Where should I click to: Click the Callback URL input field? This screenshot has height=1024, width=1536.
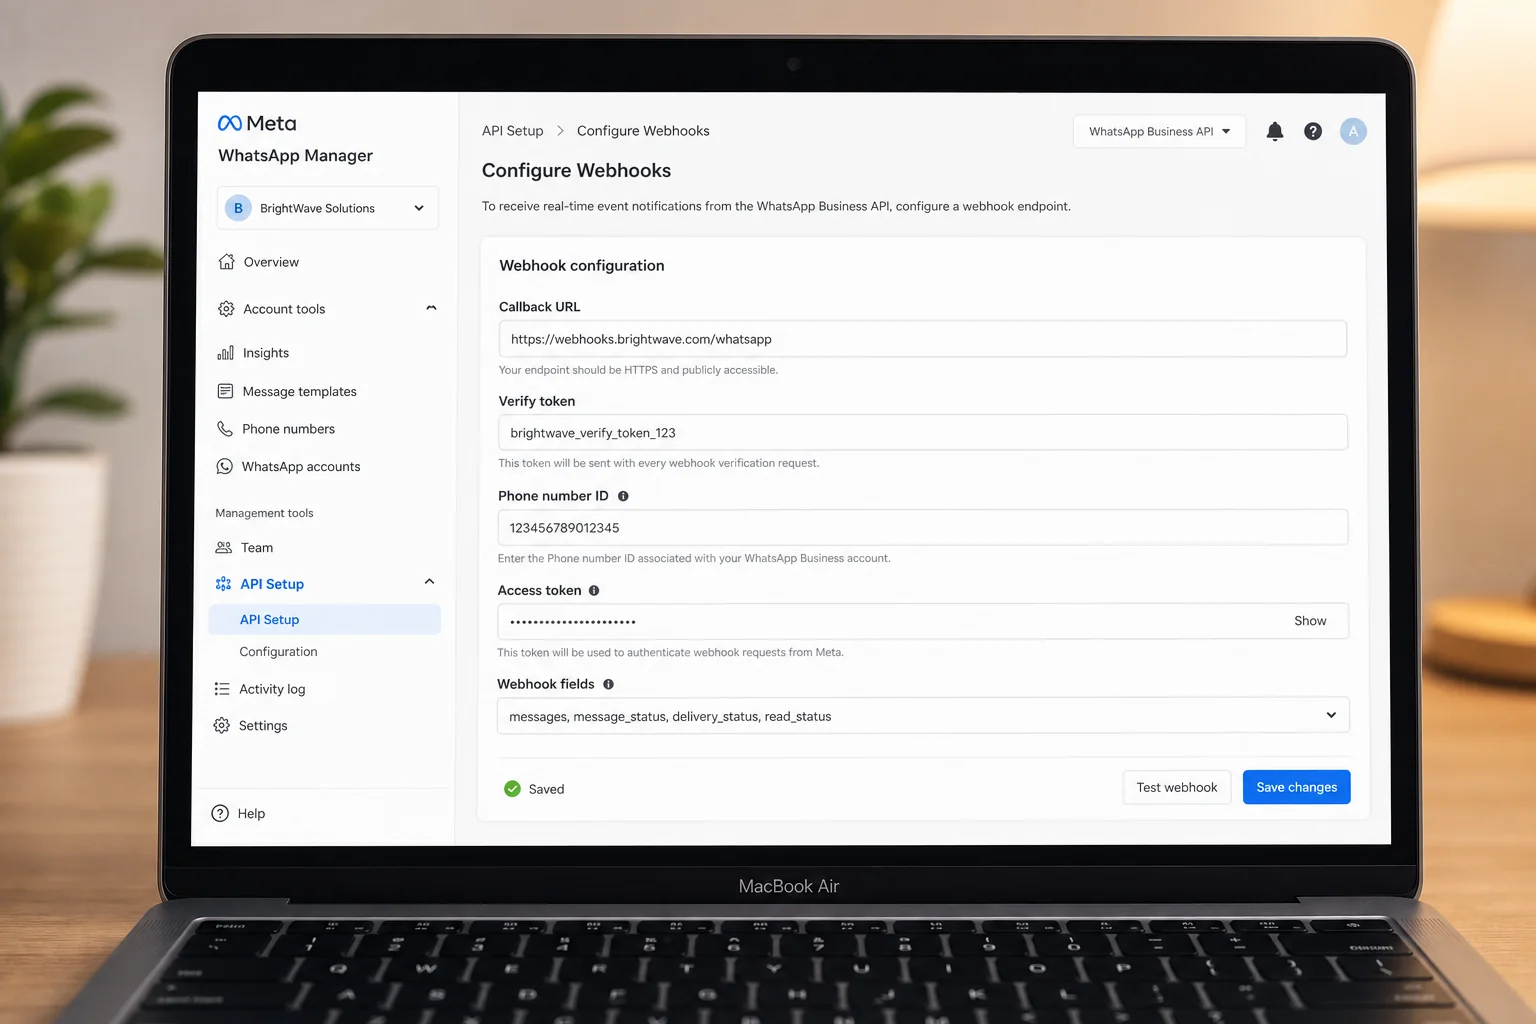923,339
